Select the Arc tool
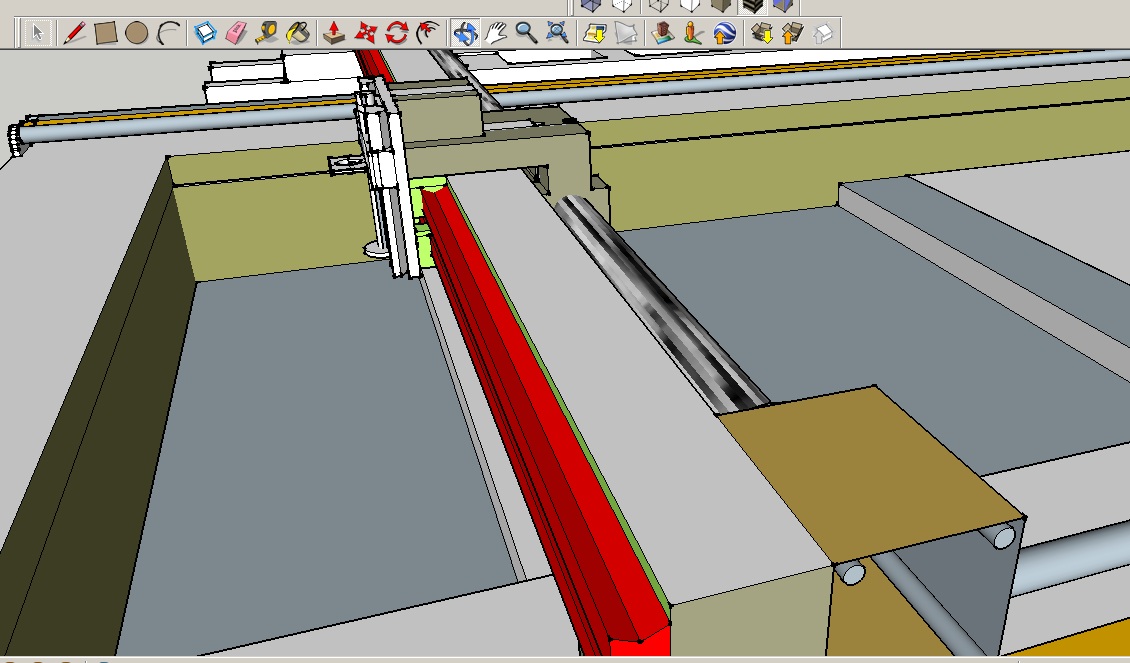The width and height of the screenshot is (1130, 663). point(167,32)
